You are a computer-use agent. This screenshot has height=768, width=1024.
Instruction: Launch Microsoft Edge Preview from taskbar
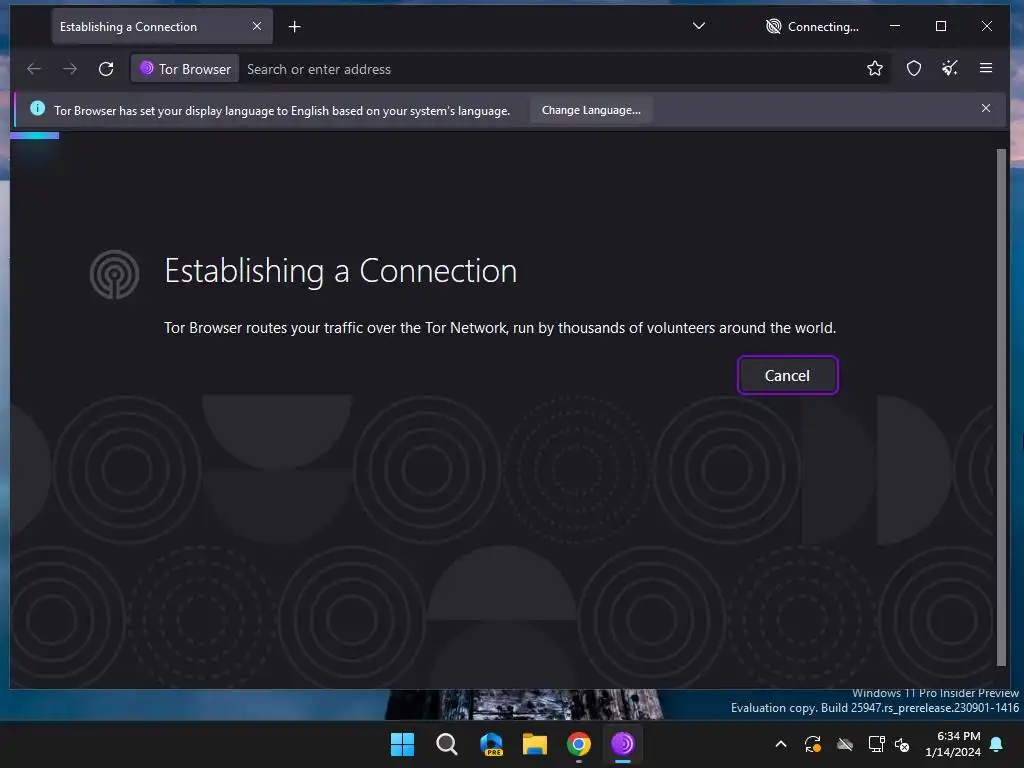491,744
